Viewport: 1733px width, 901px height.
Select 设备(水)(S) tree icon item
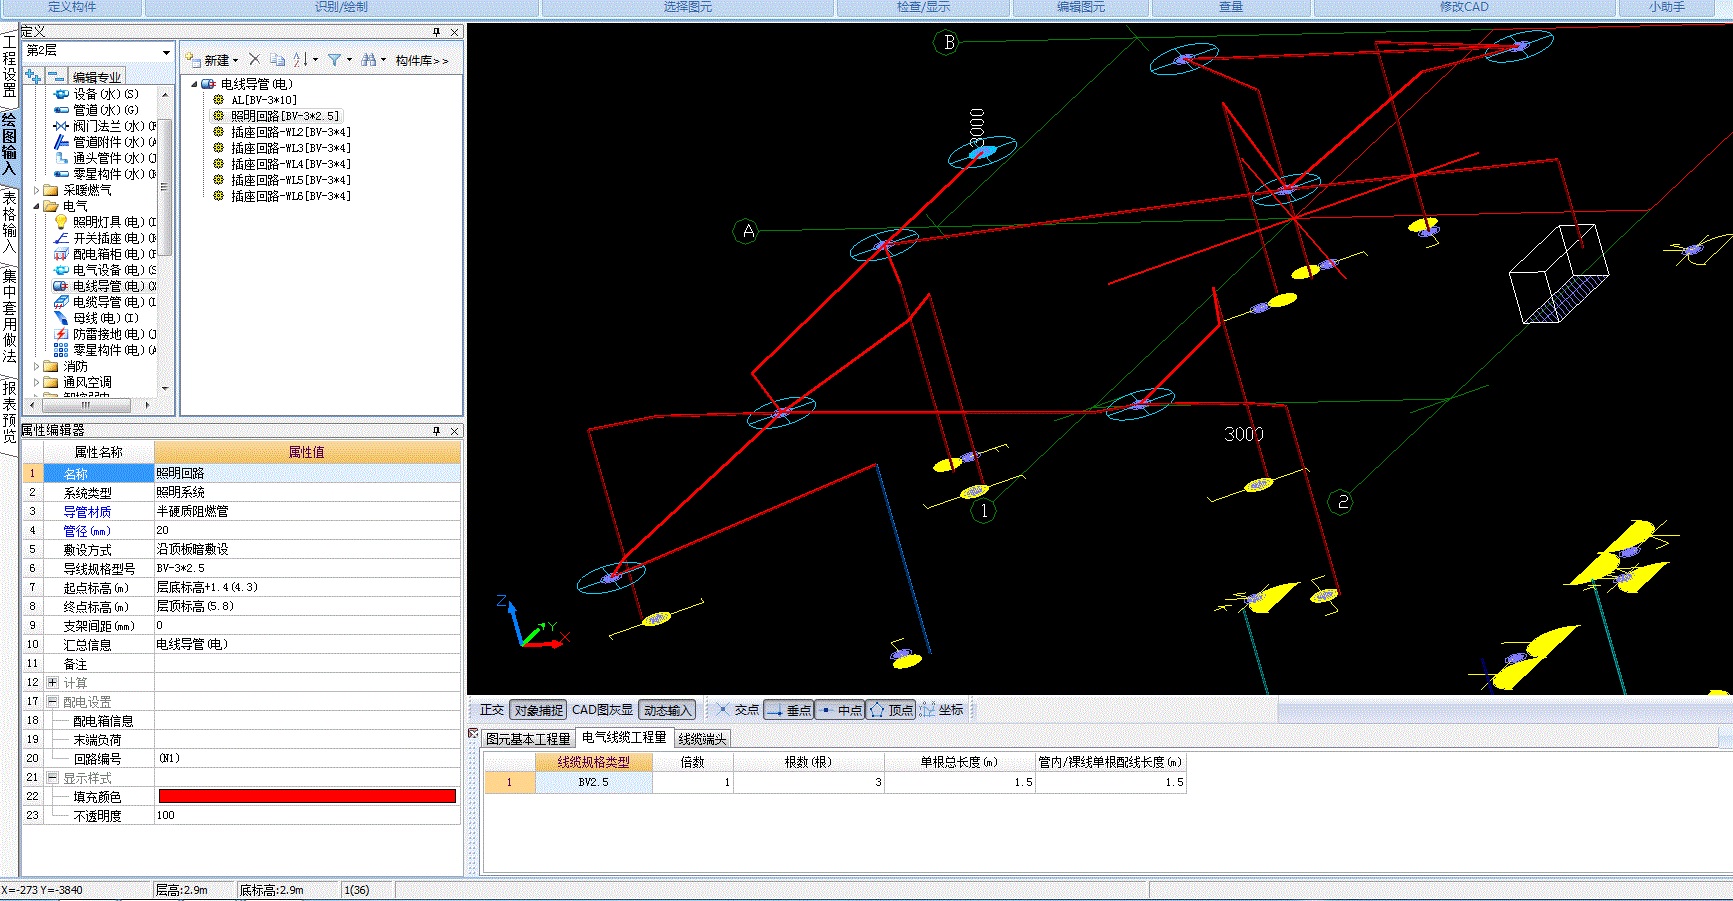97,94
